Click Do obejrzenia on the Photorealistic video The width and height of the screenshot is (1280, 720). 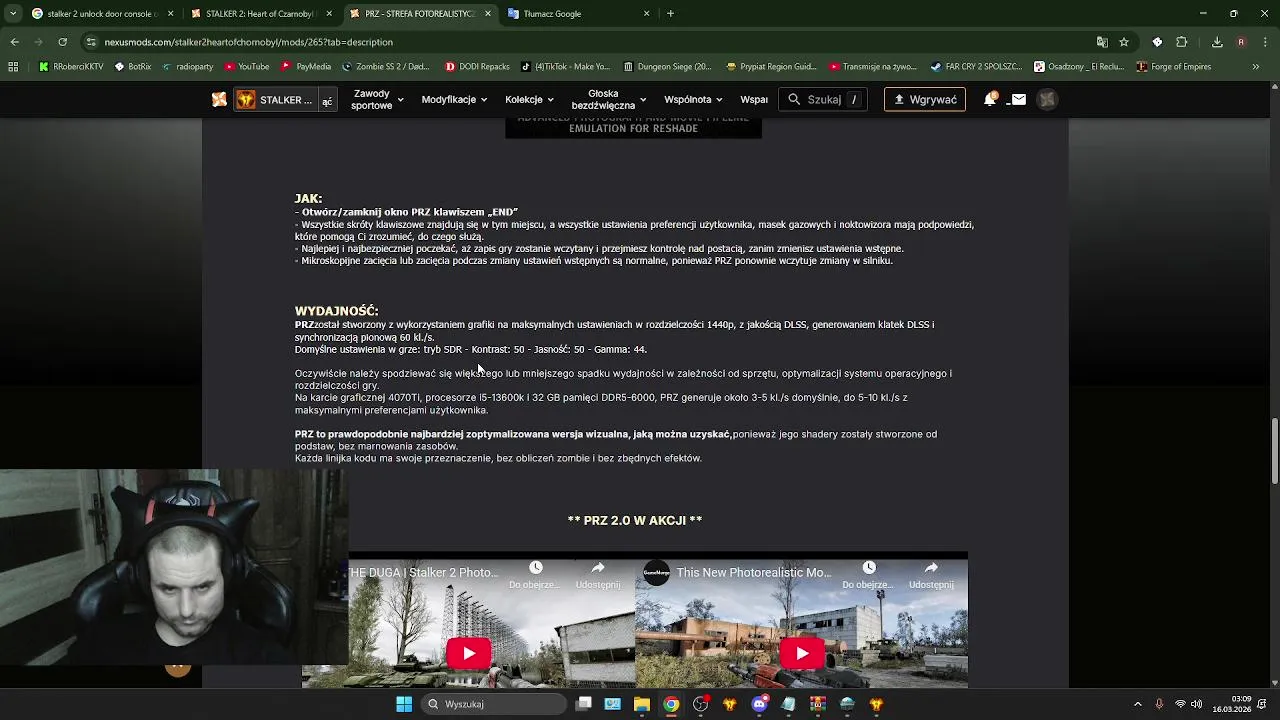[x=868, y=575]
